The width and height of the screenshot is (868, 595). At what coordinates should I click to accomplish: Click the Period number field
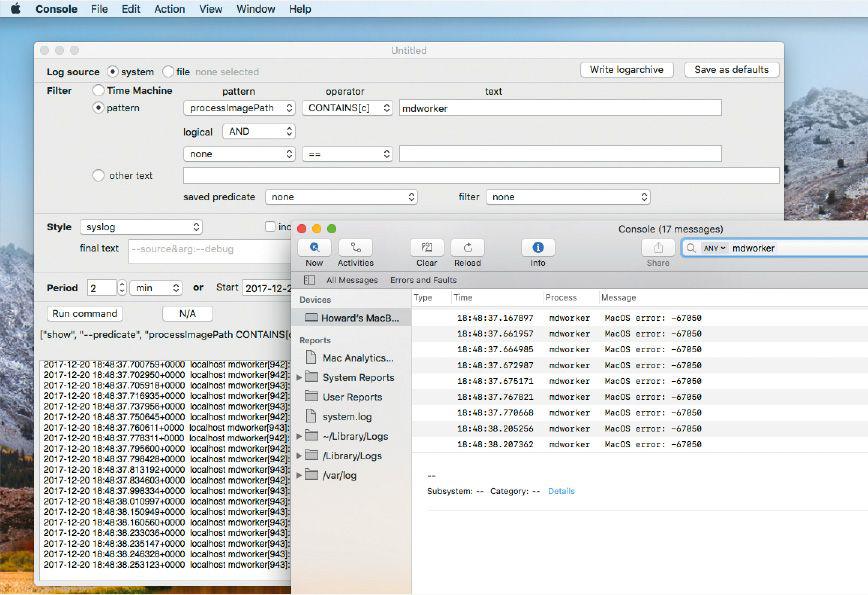click(102, 288)
